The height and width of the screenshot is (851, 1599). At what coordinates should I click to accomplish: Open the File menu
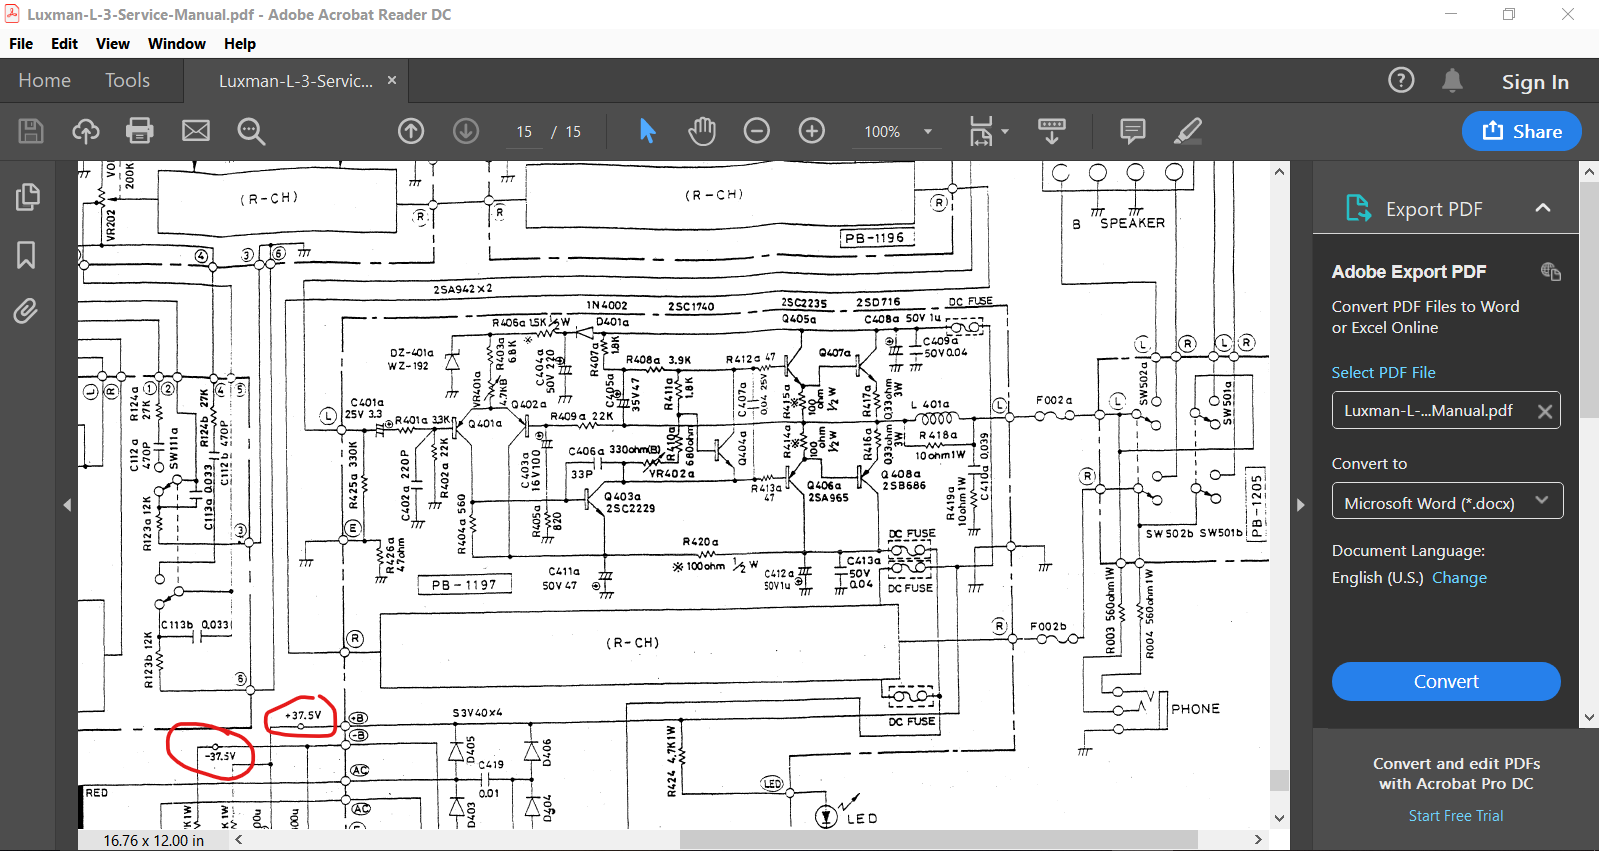pyautogui.click(x=21, y=44)
